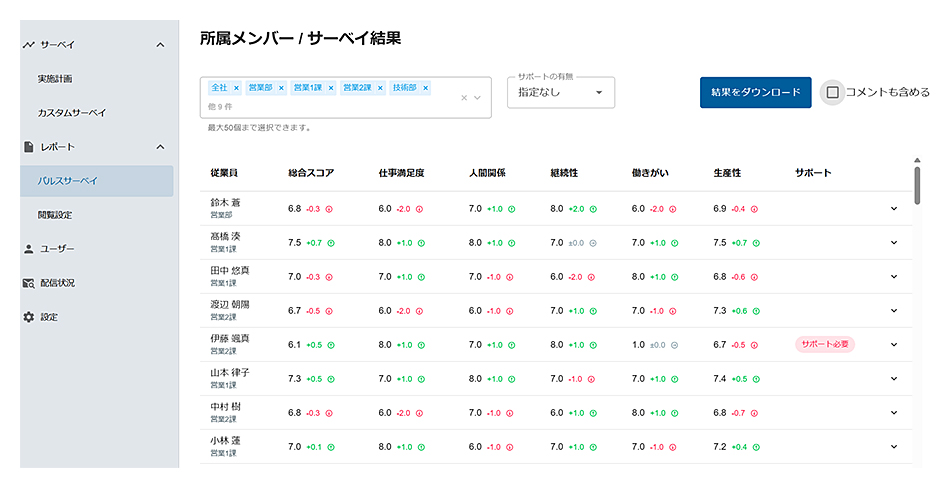Click the ユーザー person icon in sidebar
Screen dimensions: 950x488
click(29, 249)
